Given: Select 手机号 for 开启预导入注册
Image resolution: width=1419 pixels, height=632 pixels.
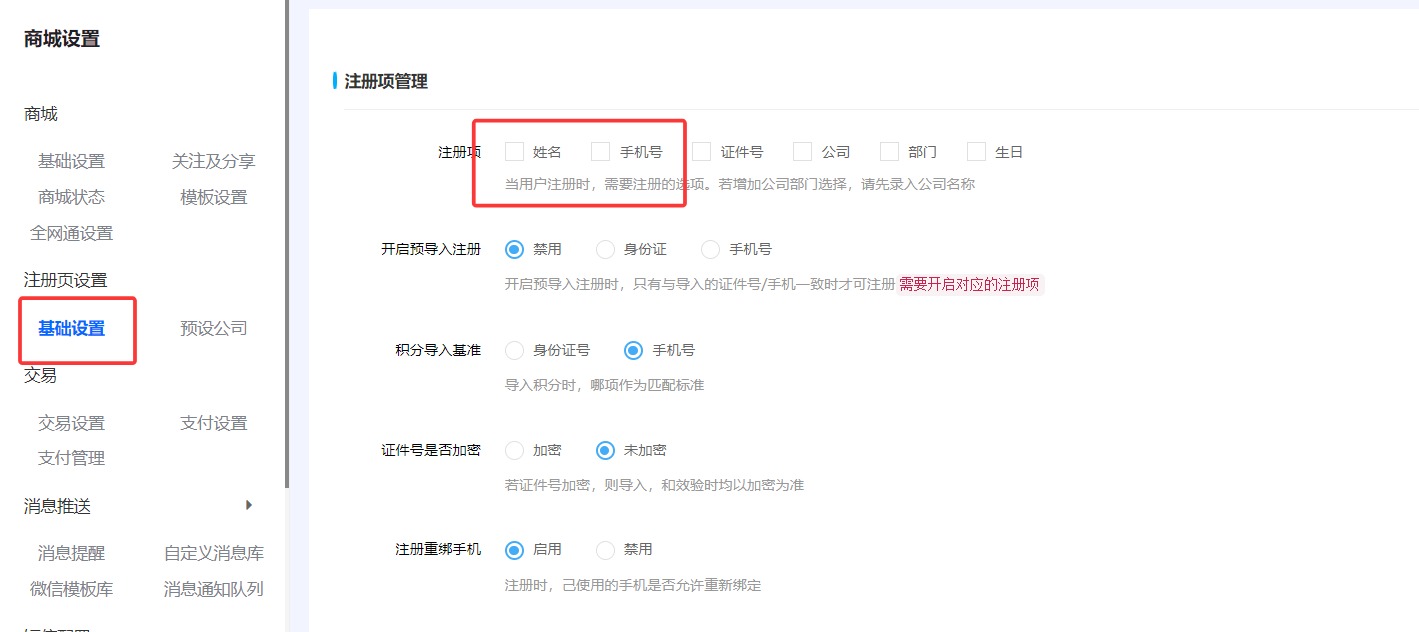Looking at the screenshot, I should 709,249.
